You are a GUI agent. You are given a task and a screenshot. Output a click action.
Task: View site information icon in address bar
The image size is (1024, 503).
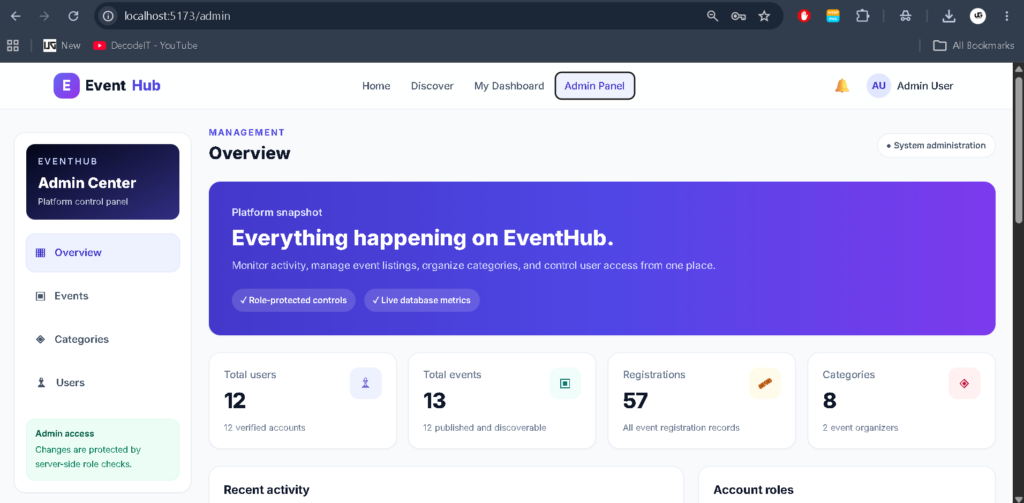tap(108, 16)
